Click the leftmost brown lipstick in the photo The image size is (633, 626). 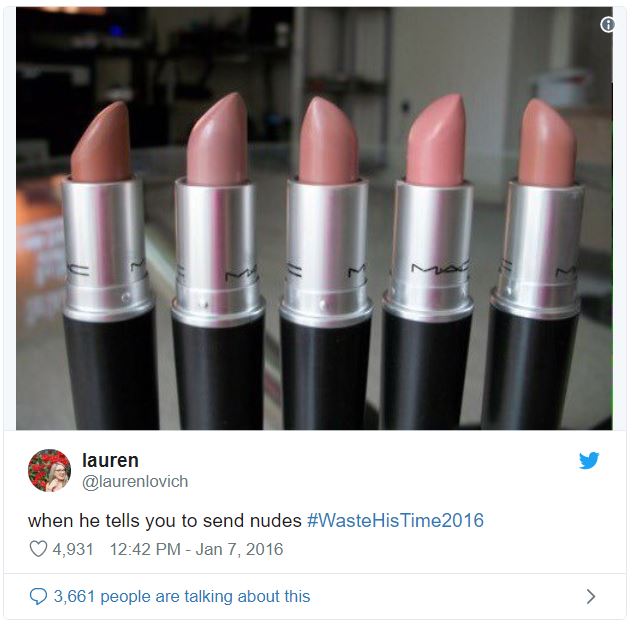(107, 264)
